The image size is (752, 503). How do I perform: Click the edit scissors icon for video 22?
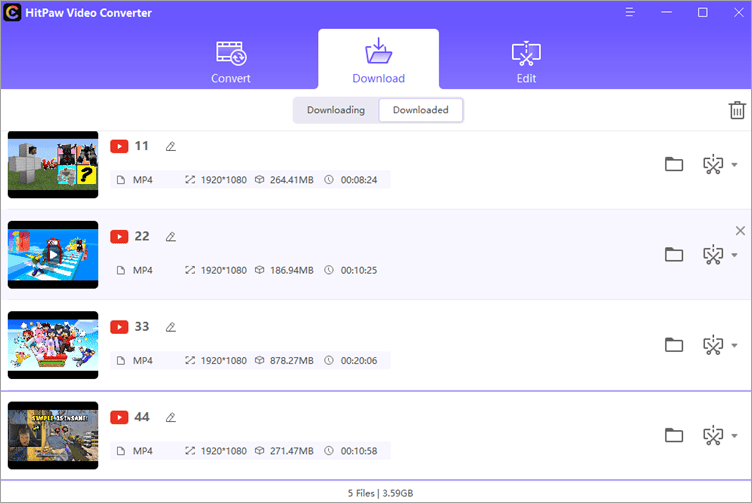(x=713, y=255)
